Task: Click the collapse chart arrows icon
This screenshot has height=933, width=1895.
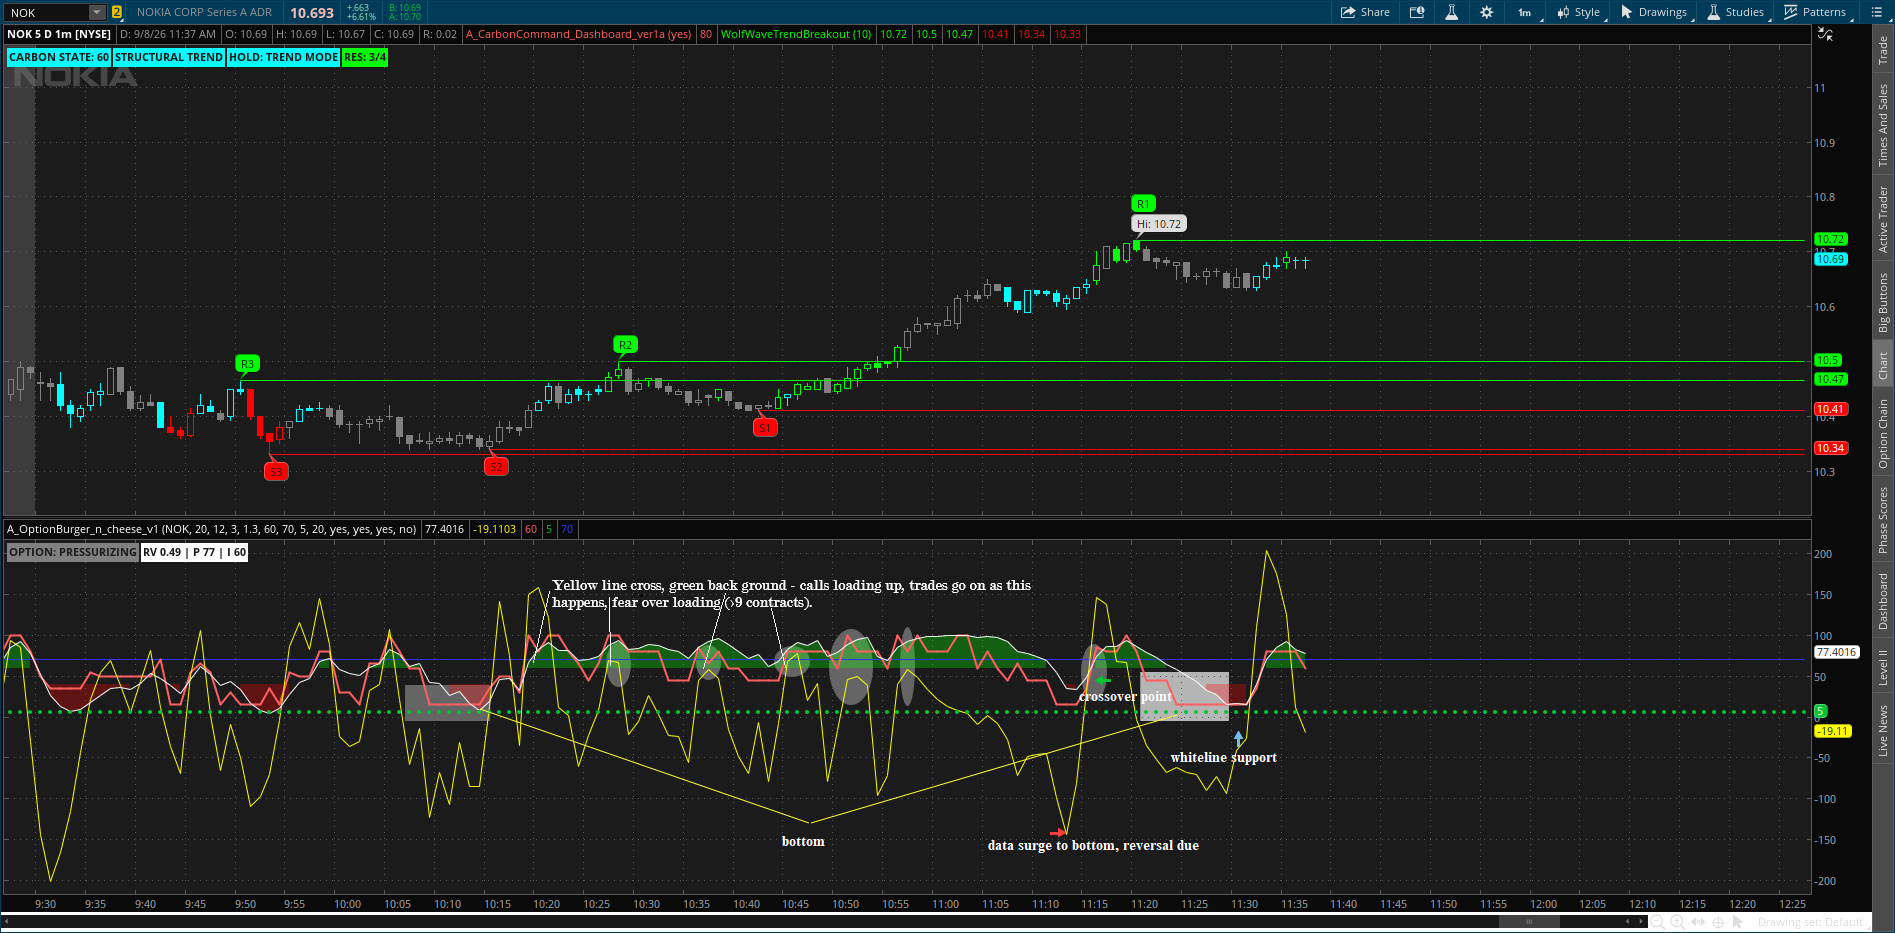Action: point(1825,34)
